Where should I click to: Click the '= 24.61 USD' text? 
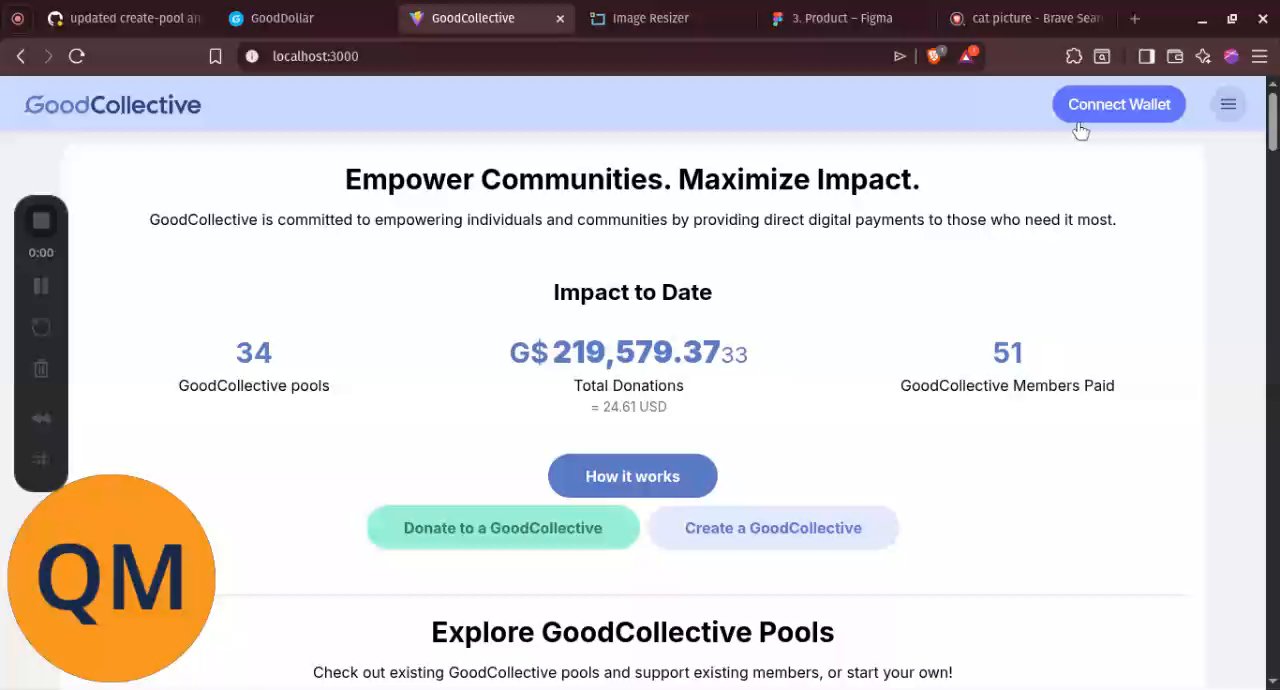coord(629,407)
